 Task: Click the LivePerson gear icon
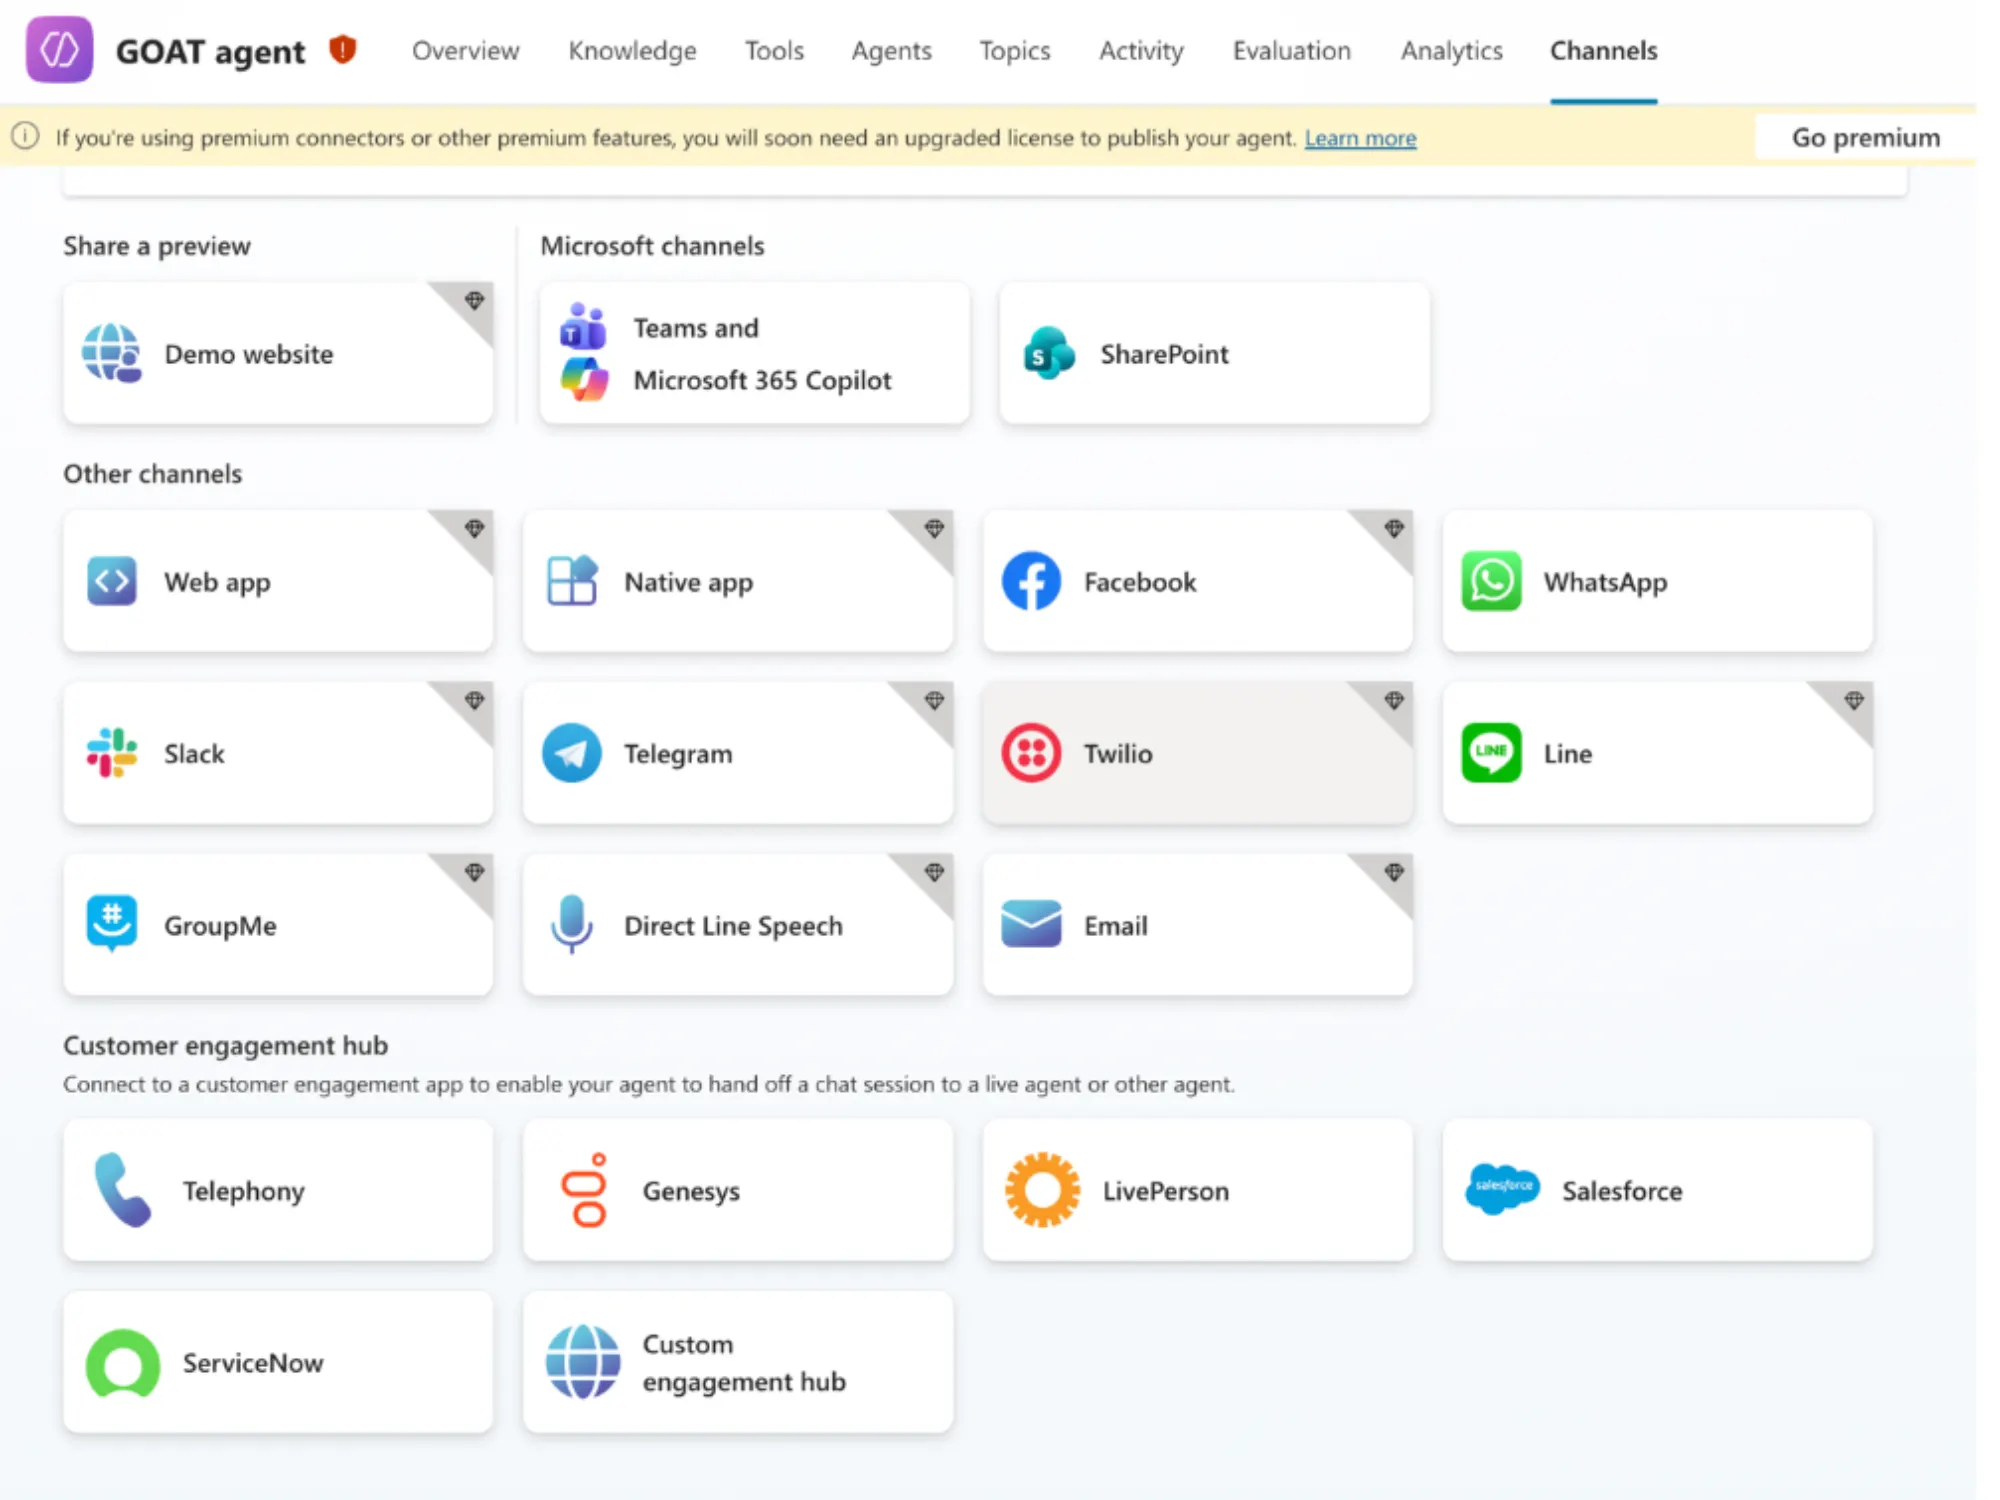1042,1190
